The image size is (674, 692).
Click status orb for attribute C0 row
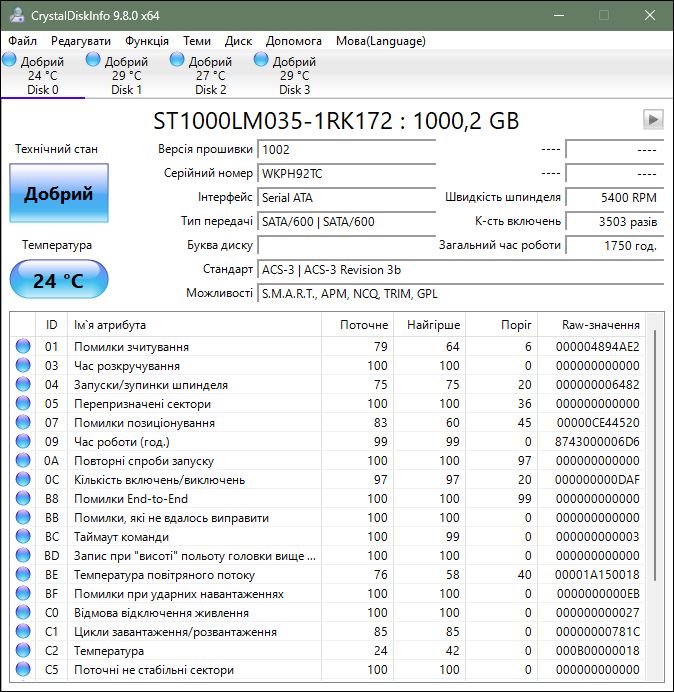[23, 612]
